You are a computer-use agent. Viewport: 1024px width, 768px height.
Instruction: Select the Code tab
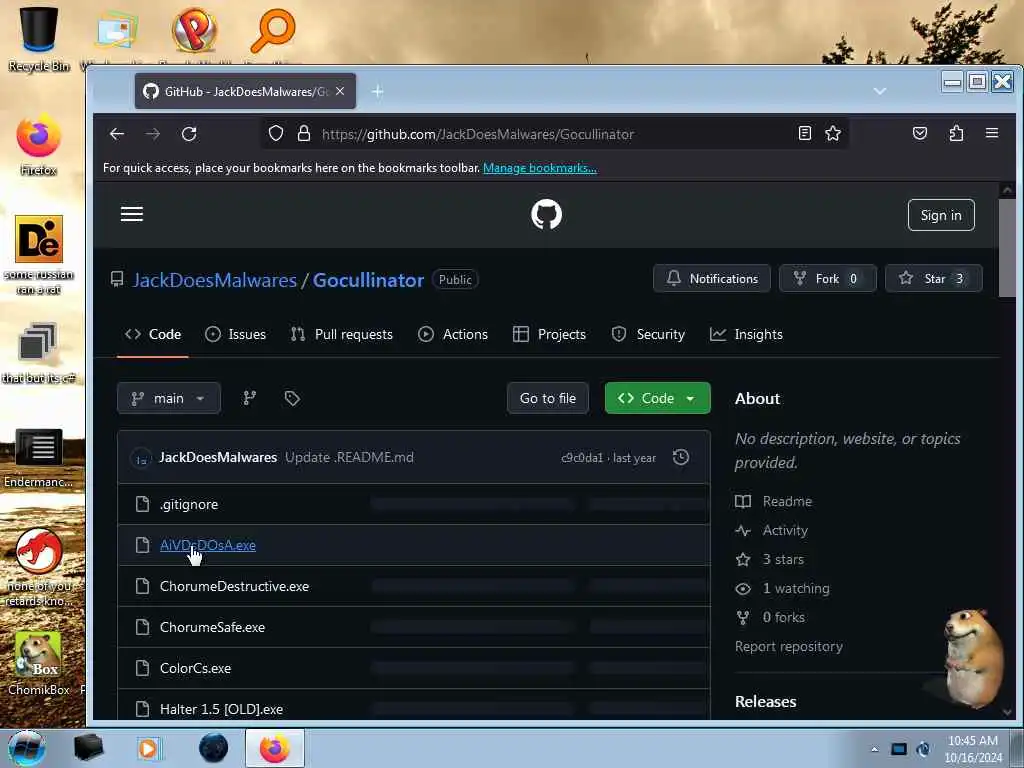153,334
